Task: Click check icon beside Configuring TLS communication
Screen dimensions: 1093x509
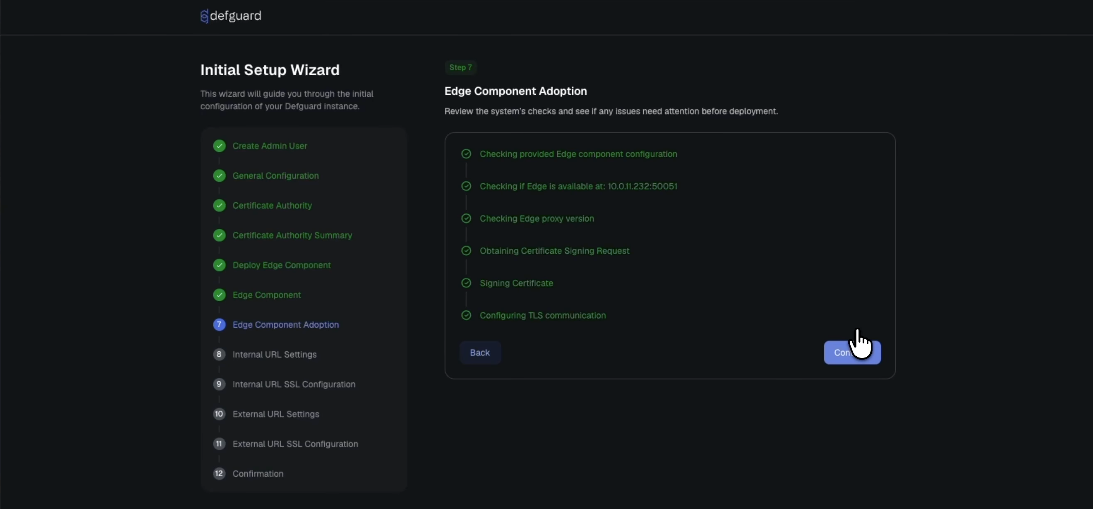Action: point(466,315)
